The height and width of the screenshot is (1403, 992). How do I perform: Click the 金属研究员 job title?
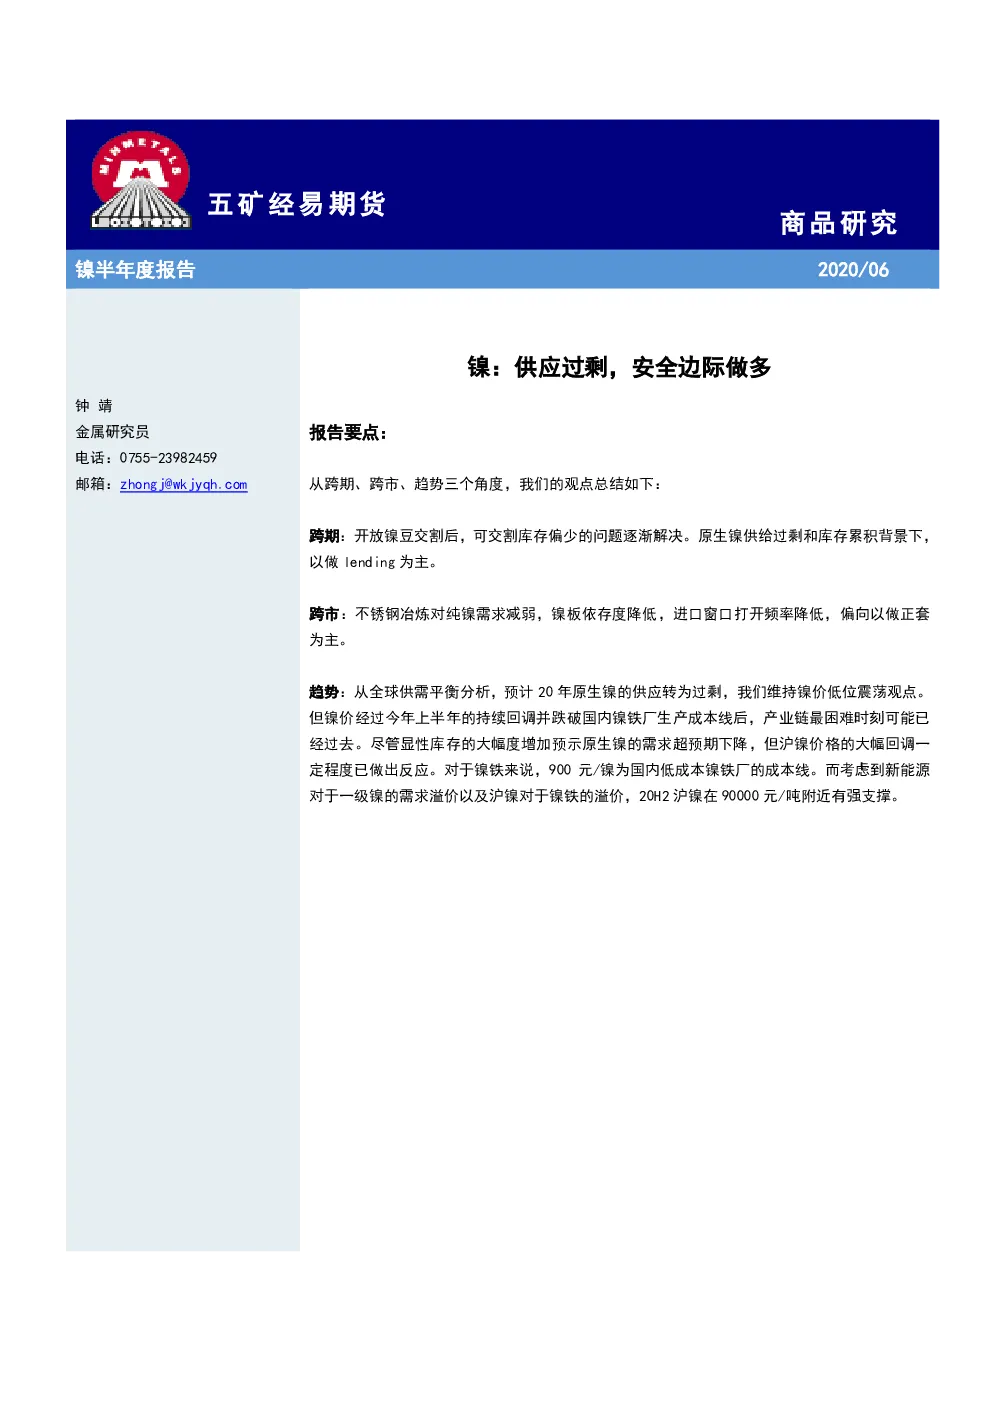click(112, 431)
